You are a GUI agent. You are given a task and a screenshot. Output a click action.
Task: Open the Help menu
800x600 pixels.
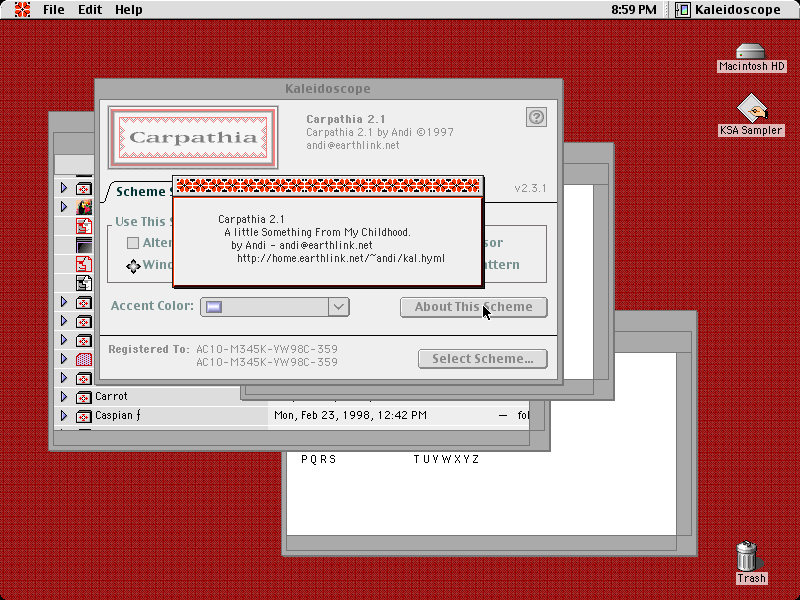[129, 10]
